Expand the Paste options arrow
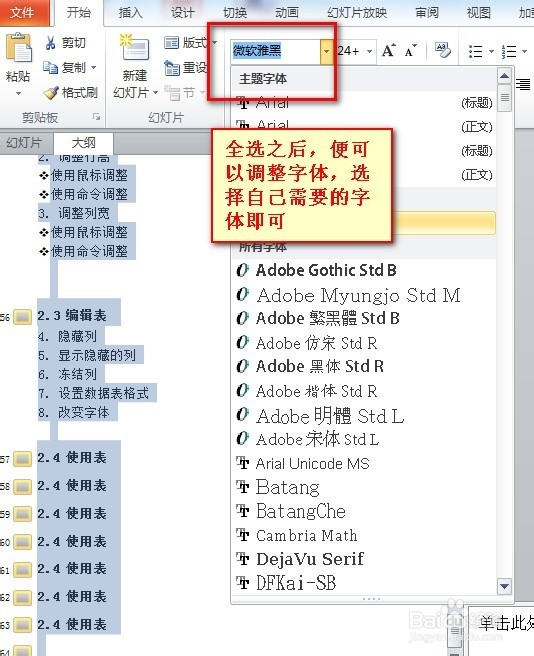The height and width of the screenshot is (656, 534). (18, 93)
